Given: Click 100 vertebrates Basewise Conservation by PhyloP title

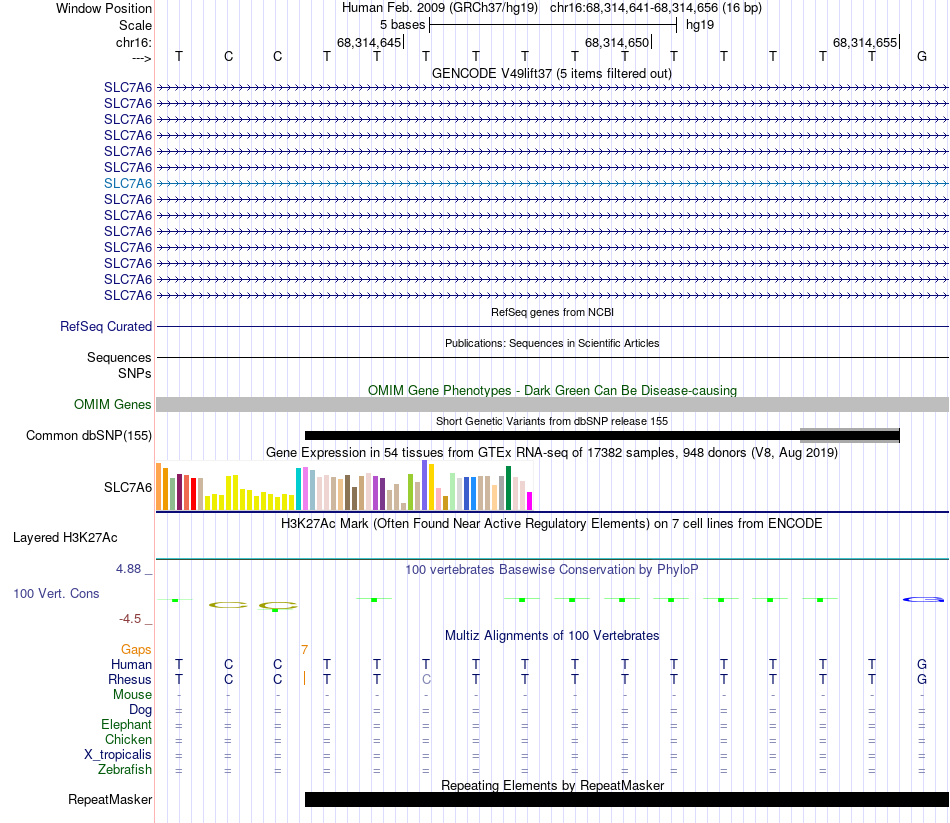Looking at the screenshot, I should [x=551, y=570].
